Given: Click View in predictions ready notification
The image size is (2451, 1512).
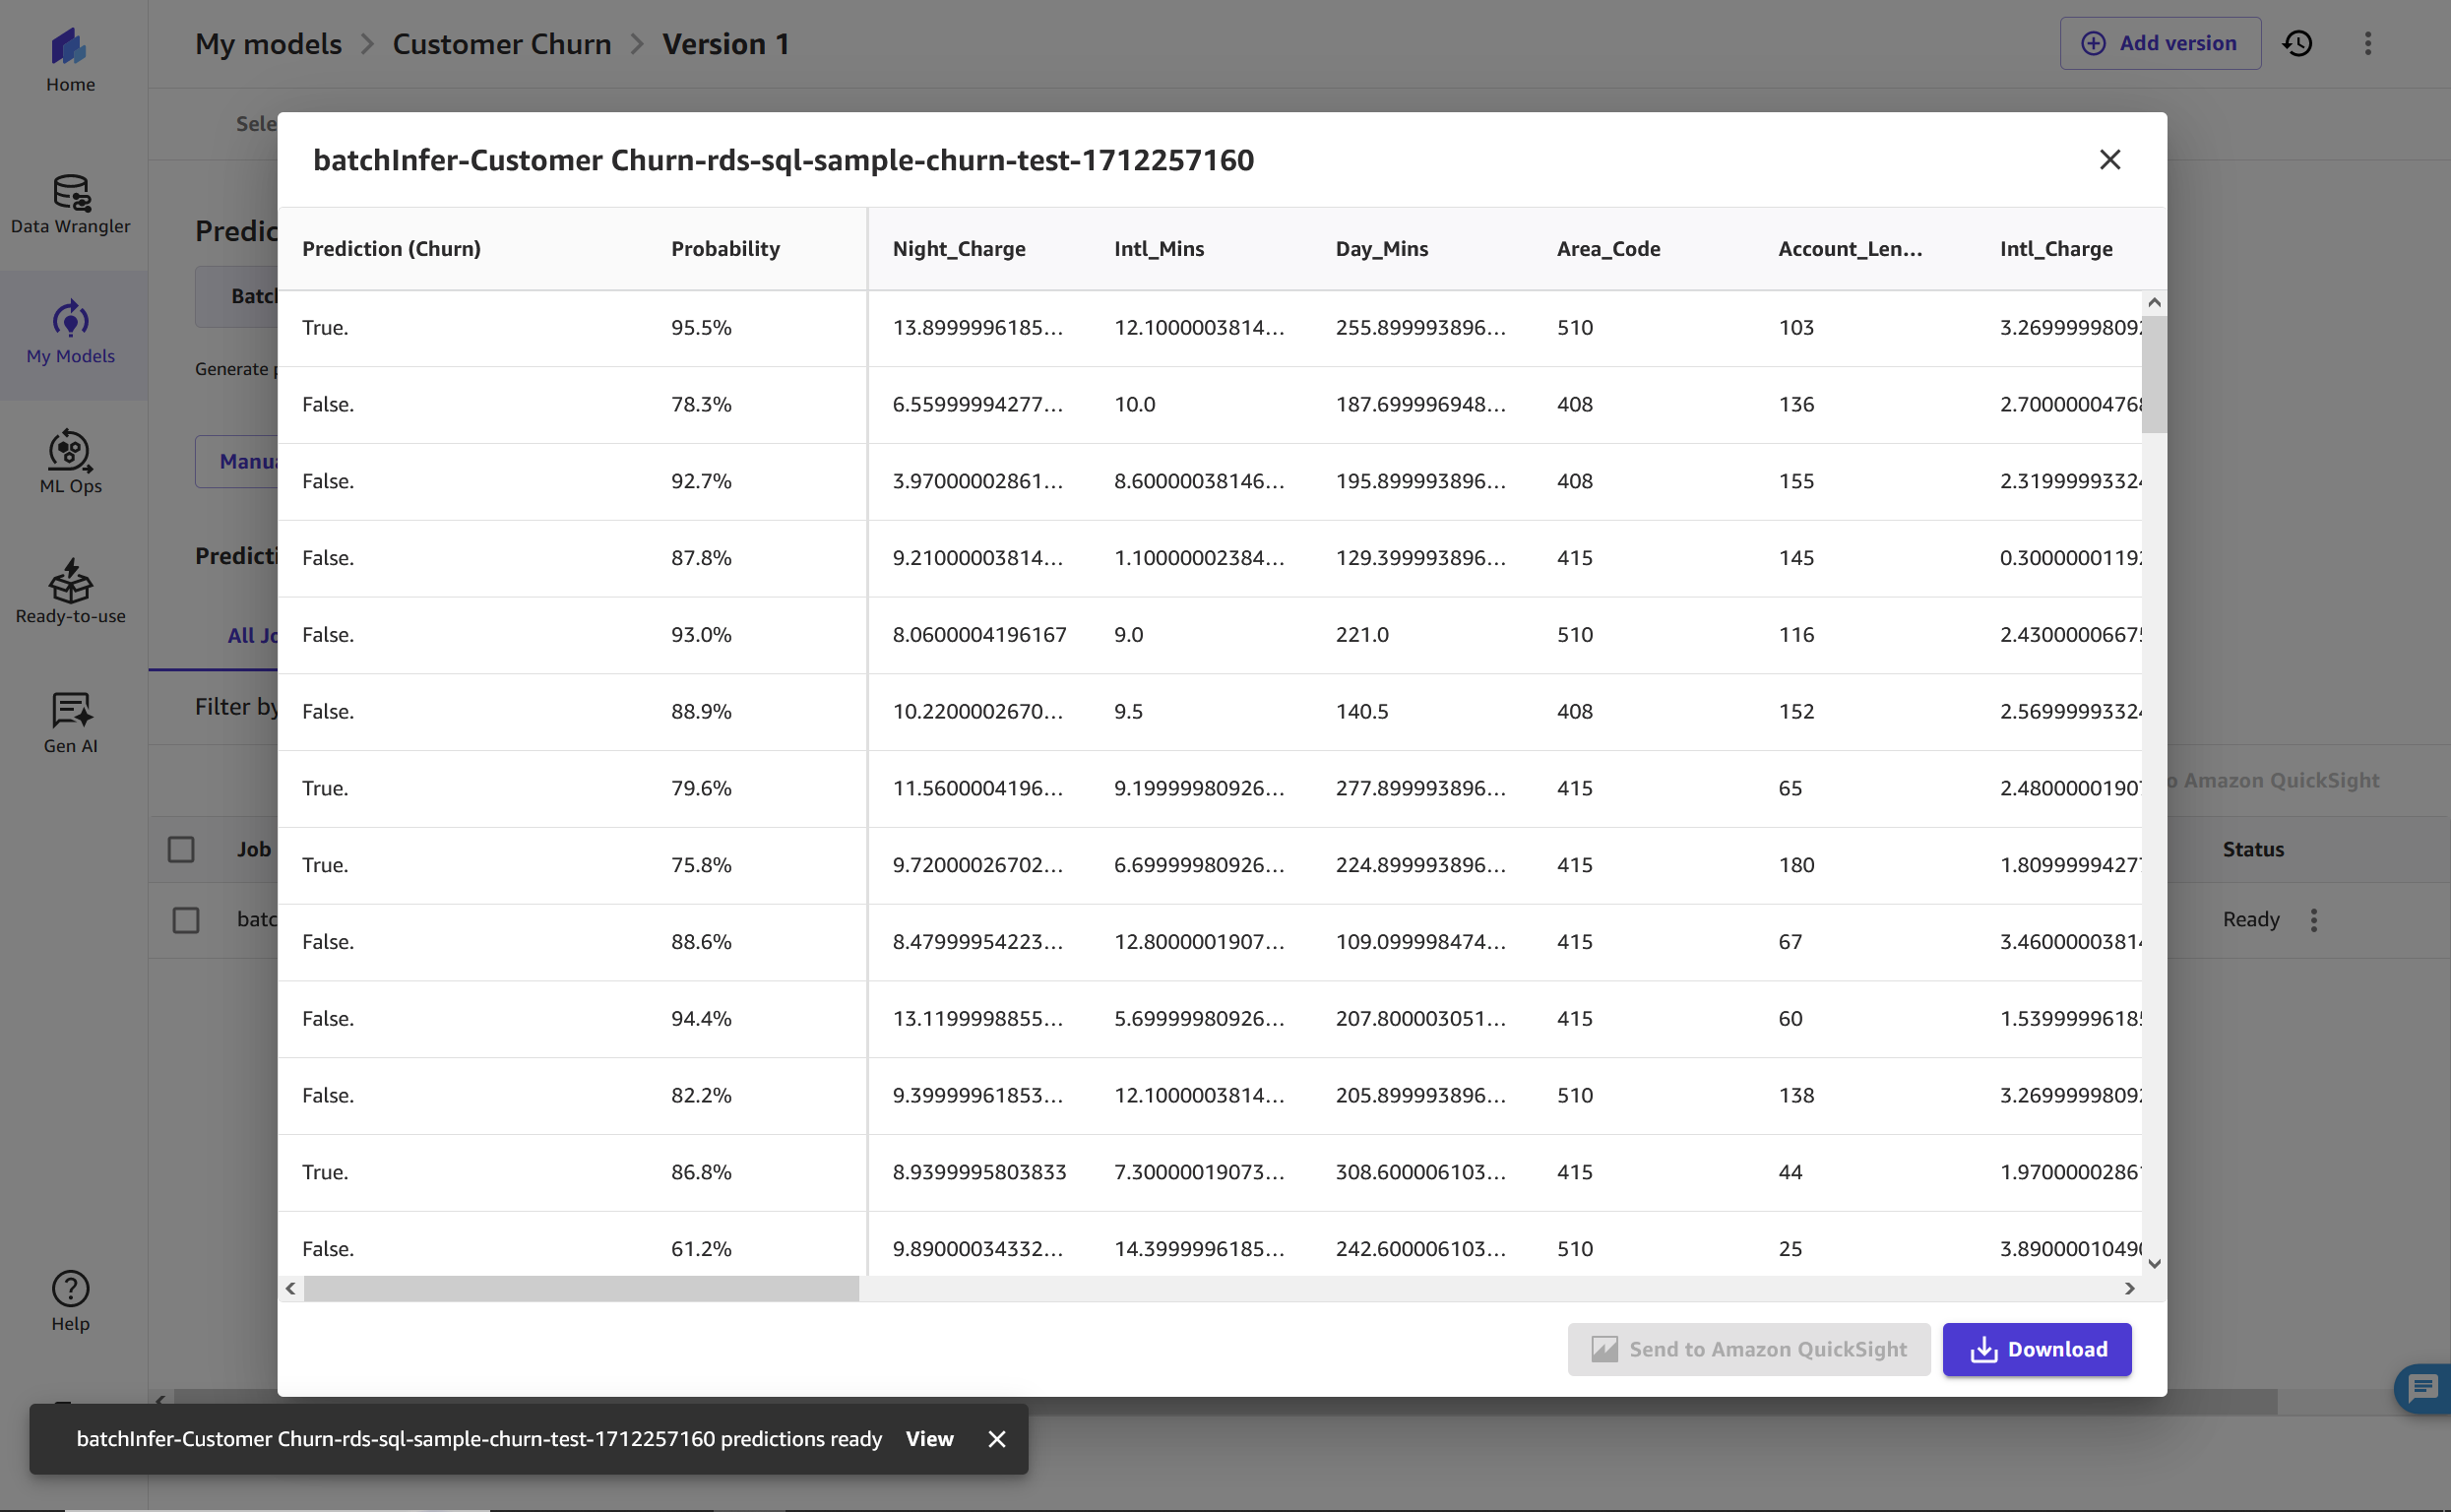Looking at the screenshot, I should coord(929,1438).
